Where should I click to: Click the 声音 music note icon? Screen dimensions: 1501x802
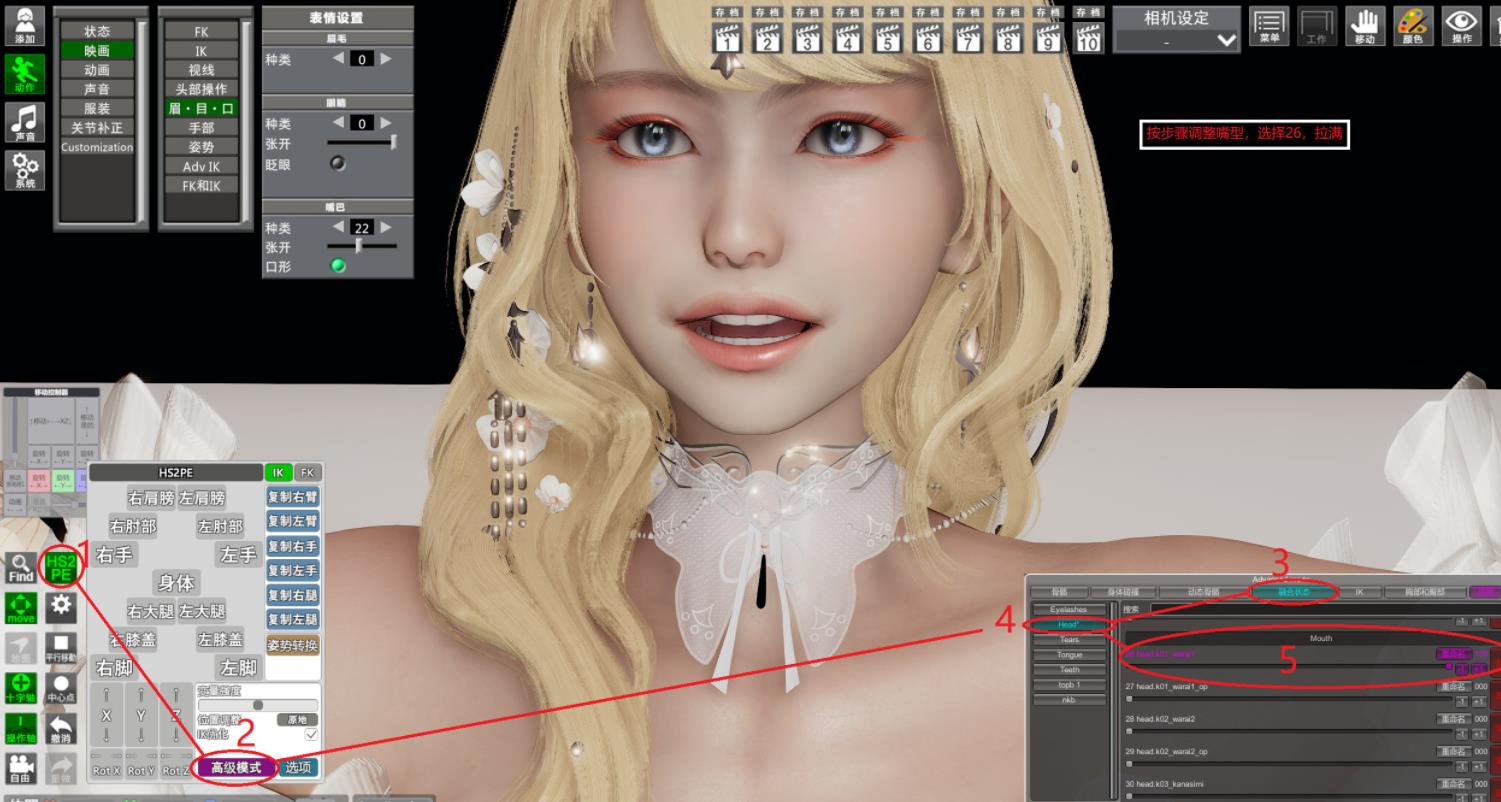point(25,122)
